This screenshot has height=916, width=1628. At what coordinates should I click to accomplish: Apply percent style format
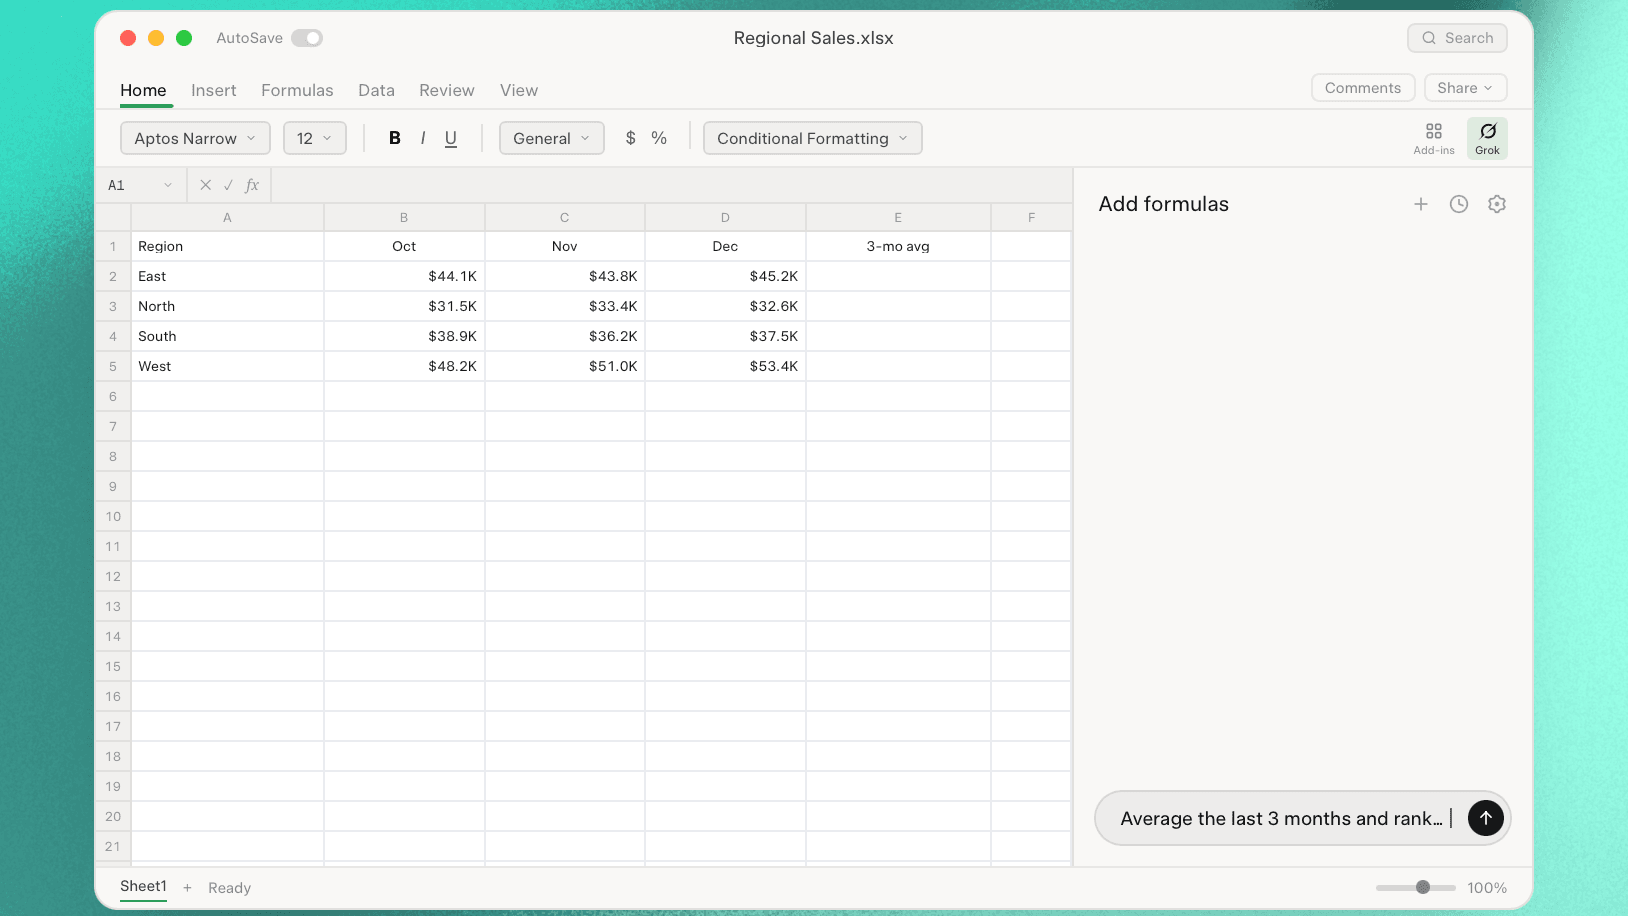point(659,138)
